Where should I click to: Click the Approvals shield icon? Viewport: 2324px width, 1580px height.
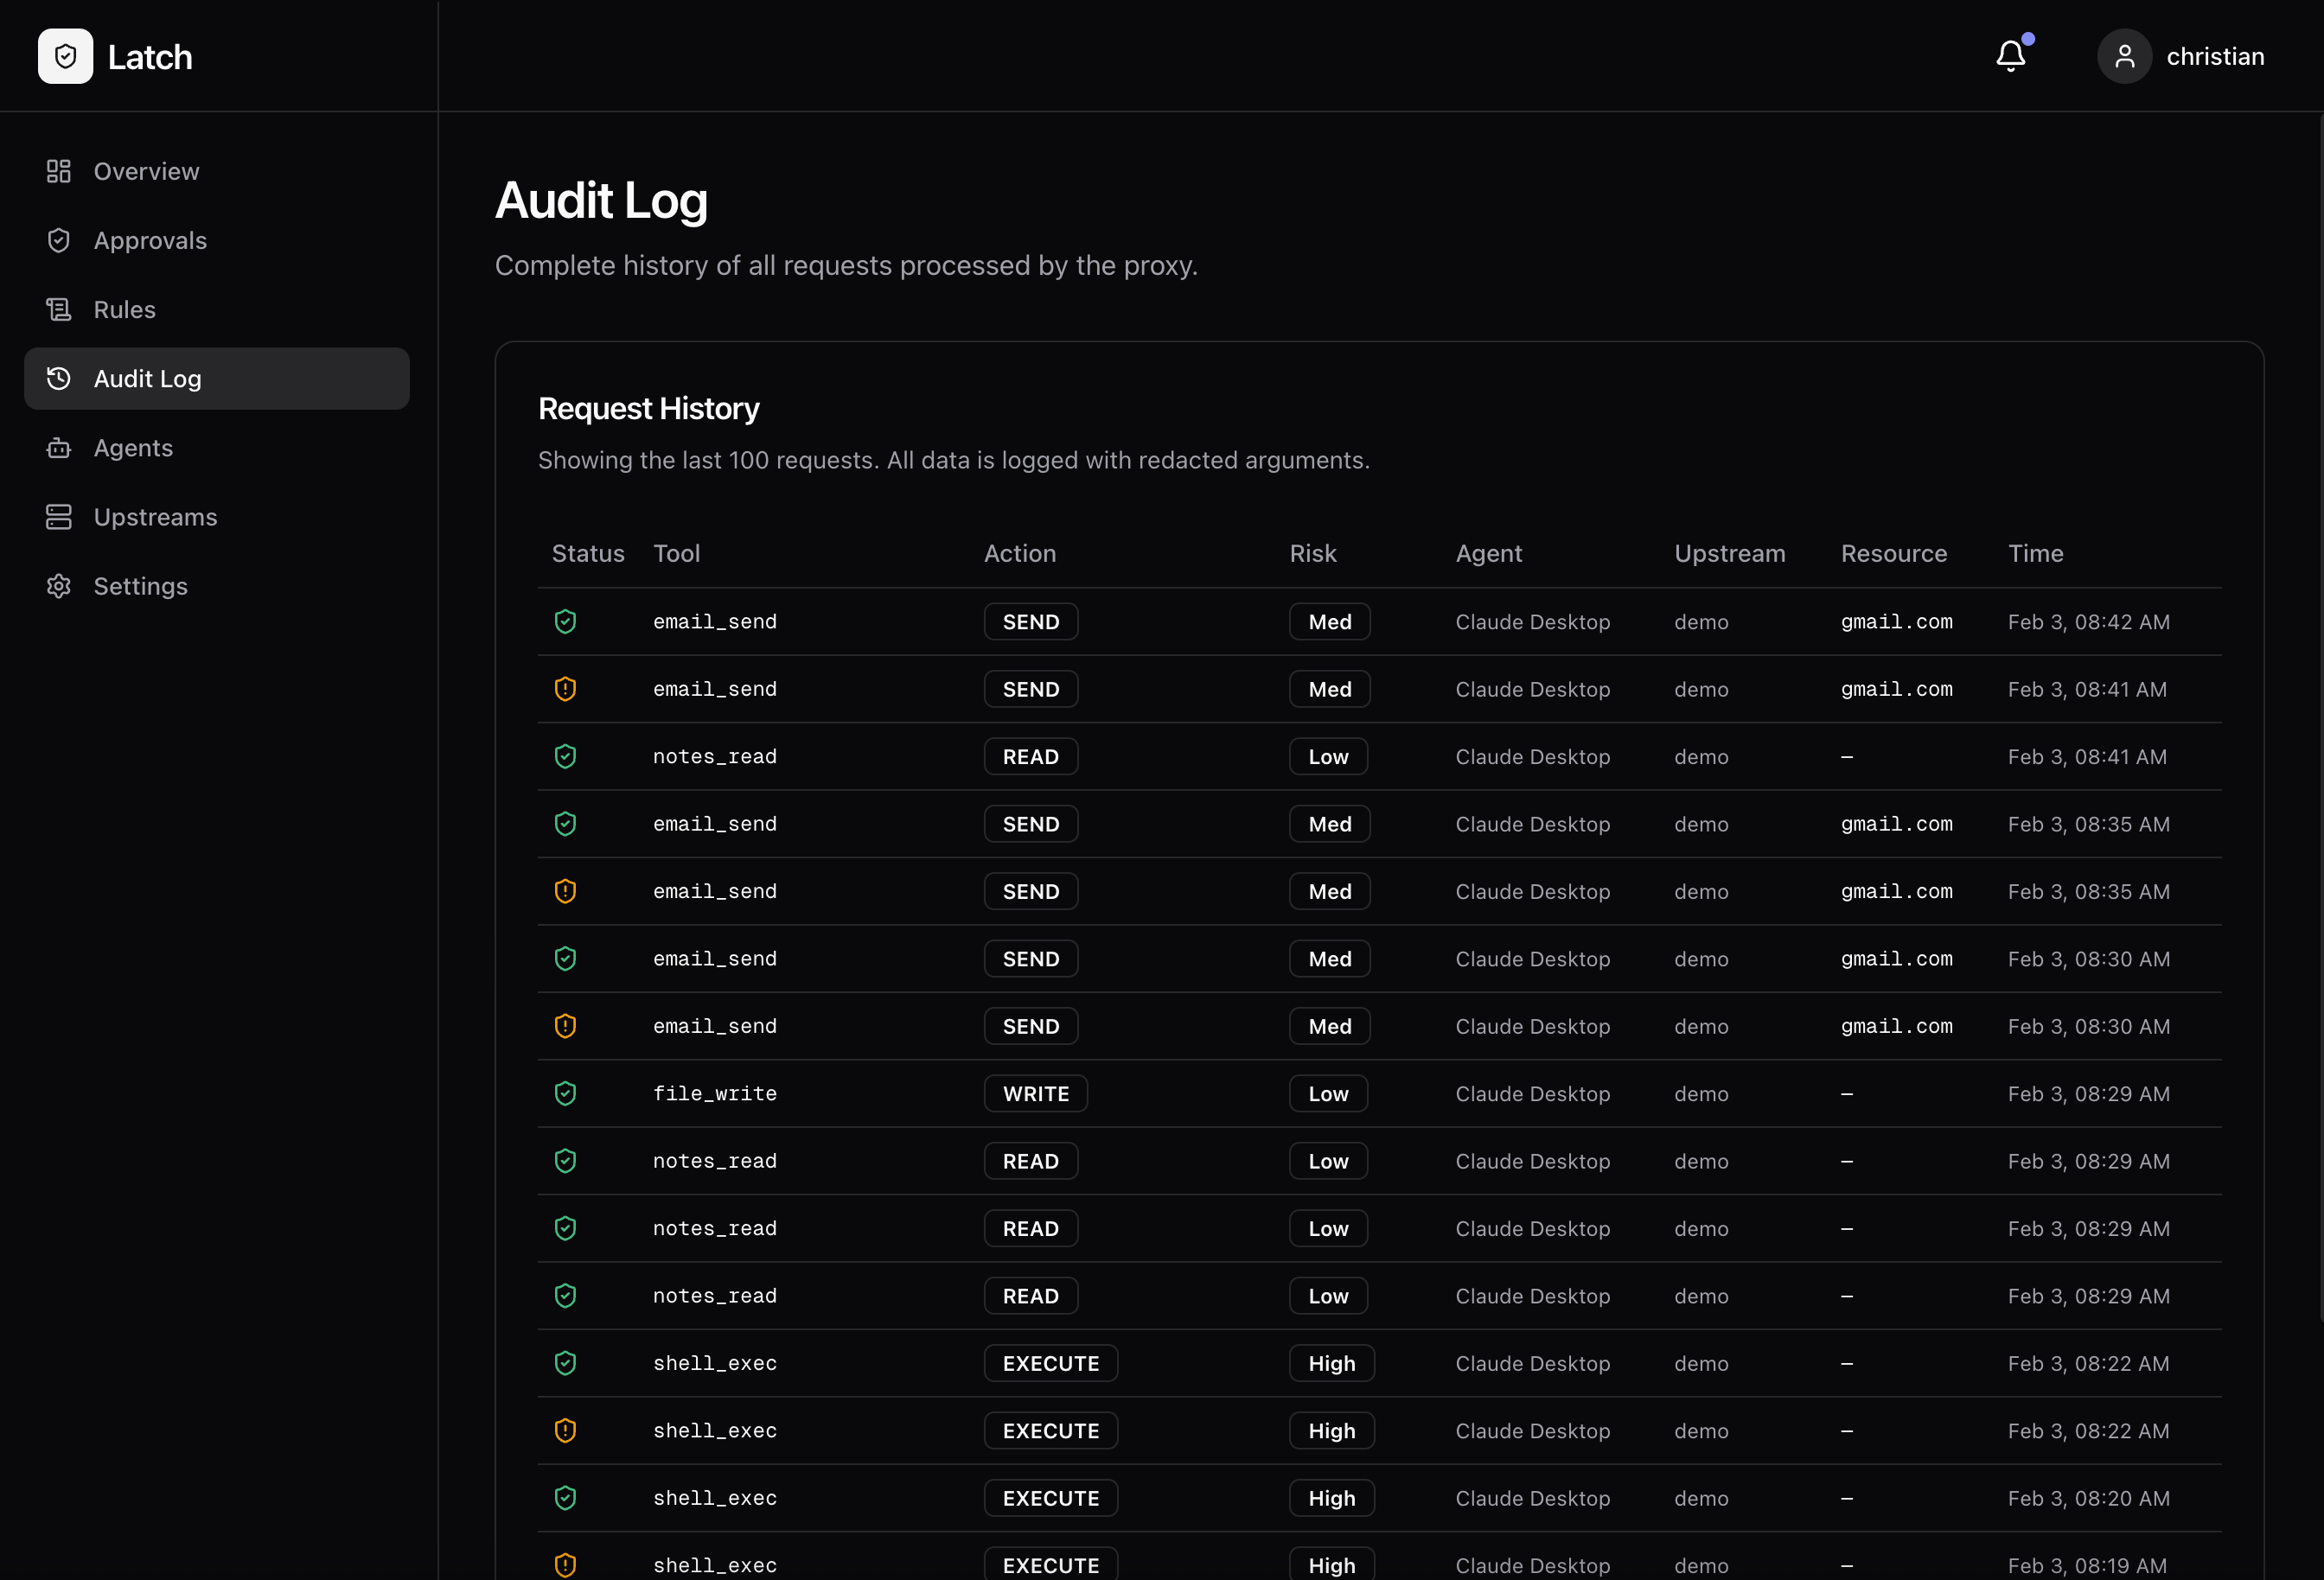tap(58, 240)
